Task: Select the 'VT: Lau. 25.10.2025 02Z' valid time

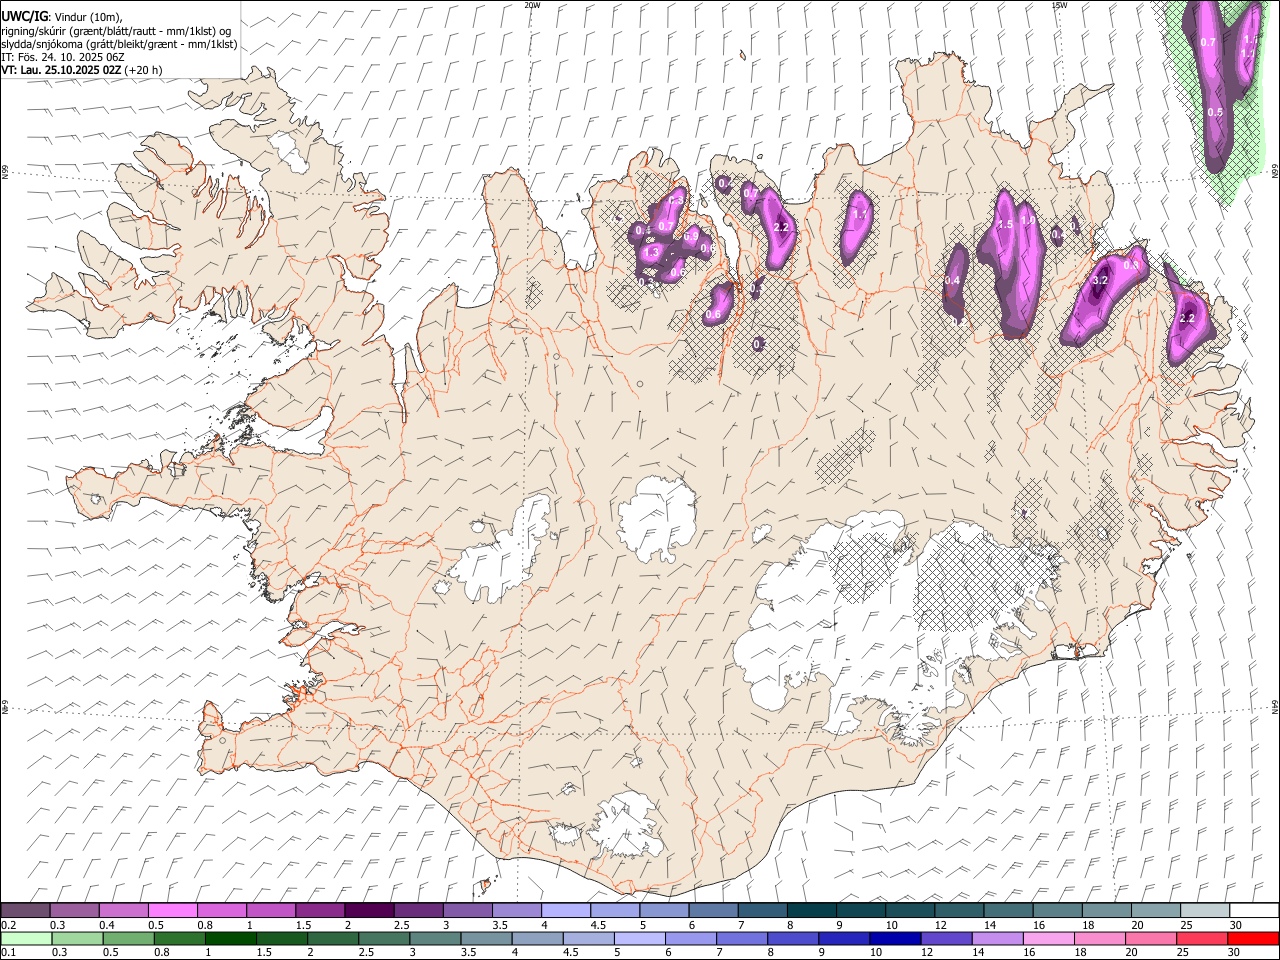Action: 61,70
